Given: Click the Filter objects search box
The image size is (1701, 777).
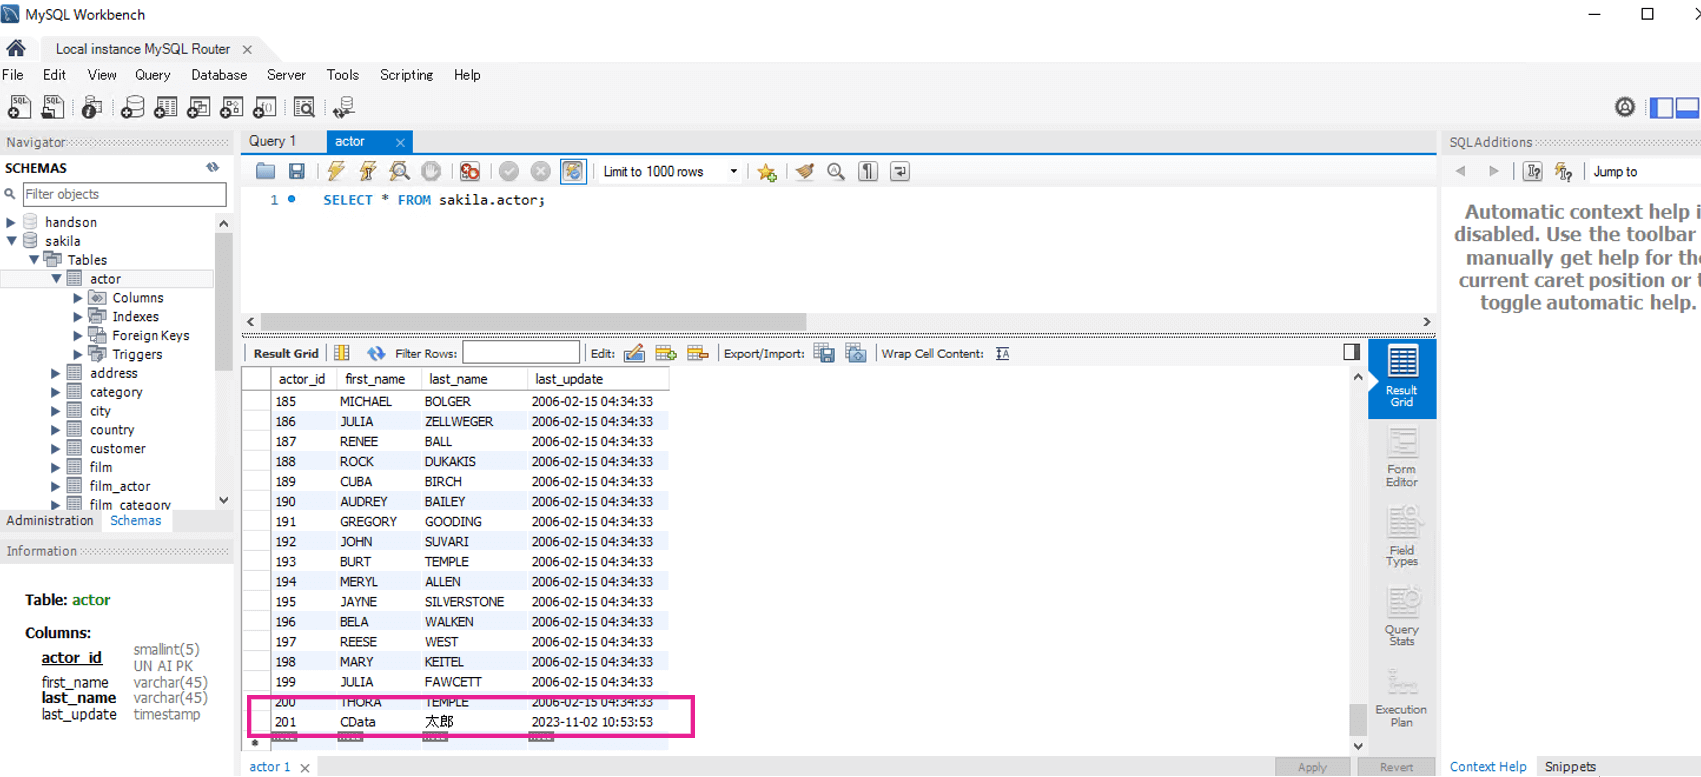Looking at the screenshot, I should click(x=124, y=194).
